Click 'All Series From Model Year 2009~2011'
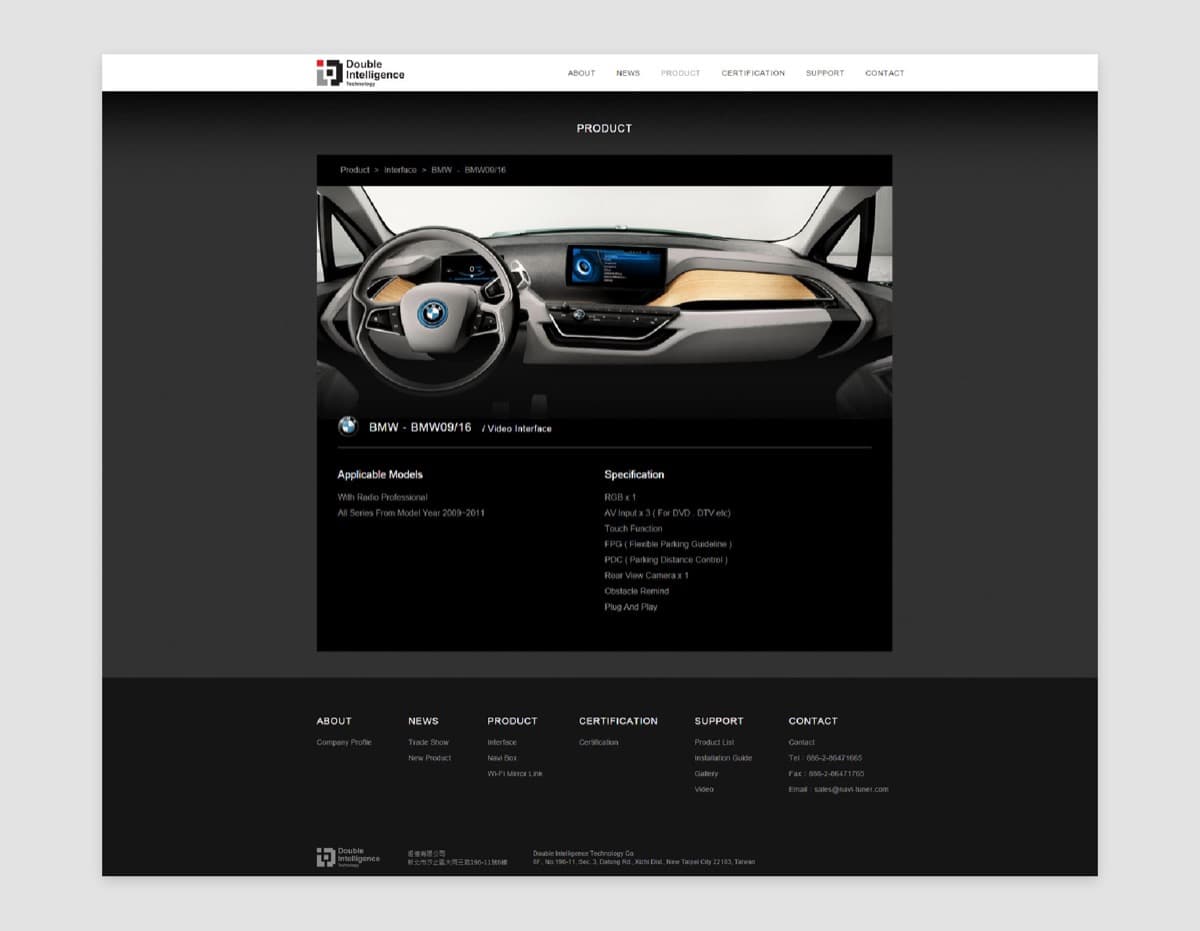Screen dimensions: 1200x931 coord(411,513)
